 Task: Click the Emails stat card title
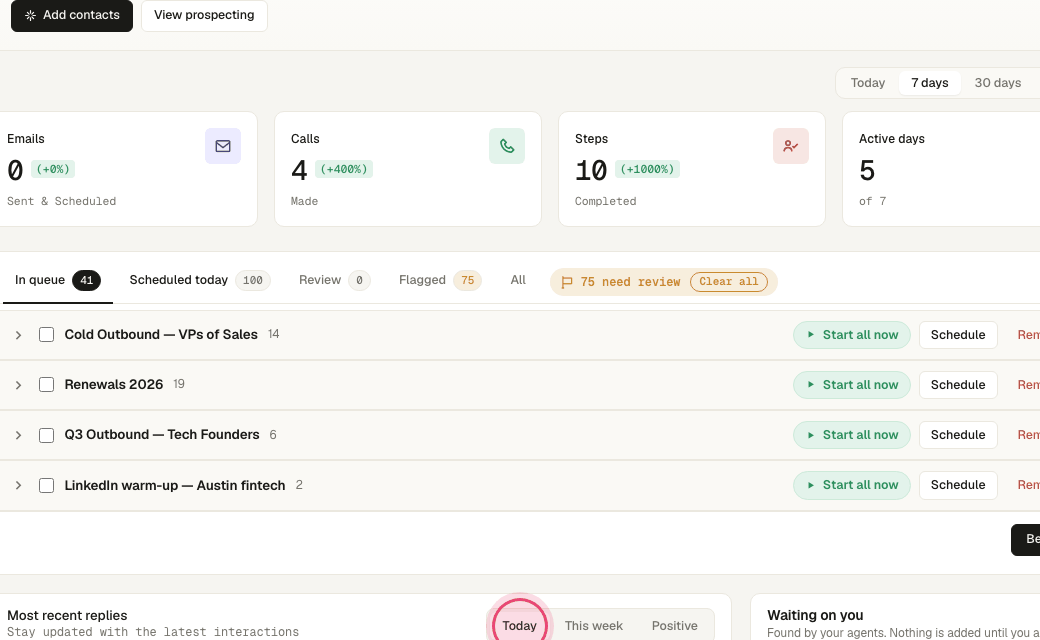26,139
